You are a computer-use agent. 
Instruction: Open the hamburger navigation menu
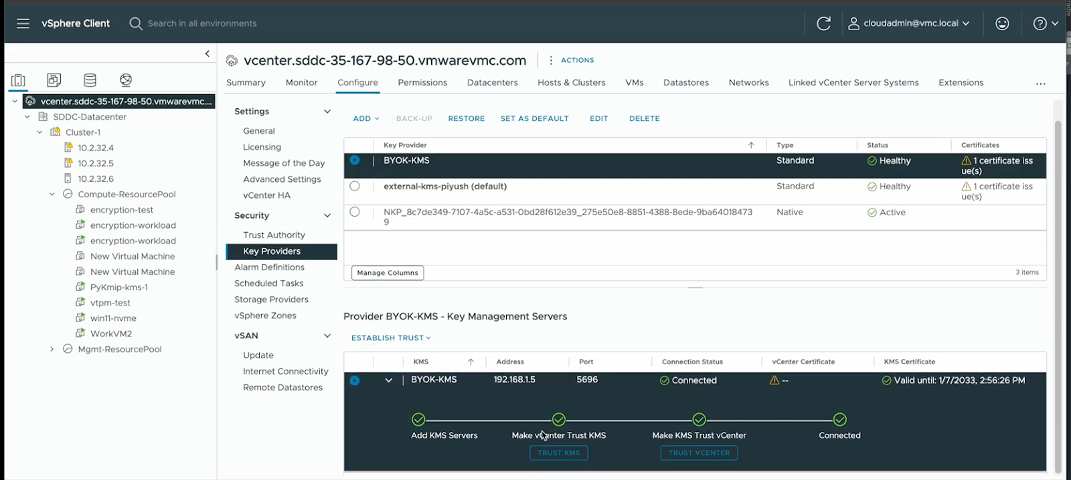(22, 23)
